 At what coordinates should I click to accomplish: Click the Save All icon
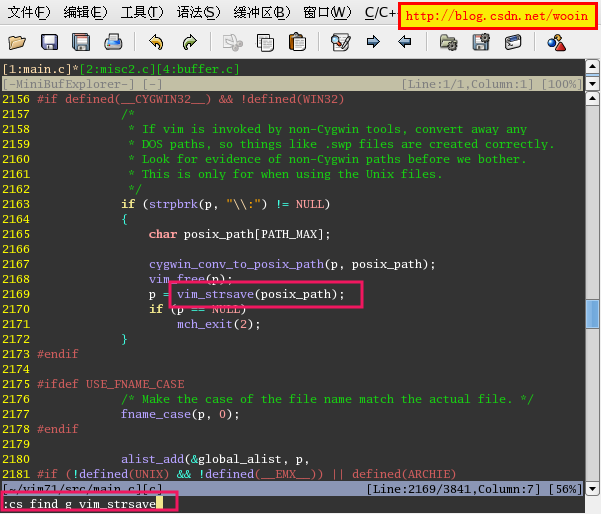click(81, 42)
